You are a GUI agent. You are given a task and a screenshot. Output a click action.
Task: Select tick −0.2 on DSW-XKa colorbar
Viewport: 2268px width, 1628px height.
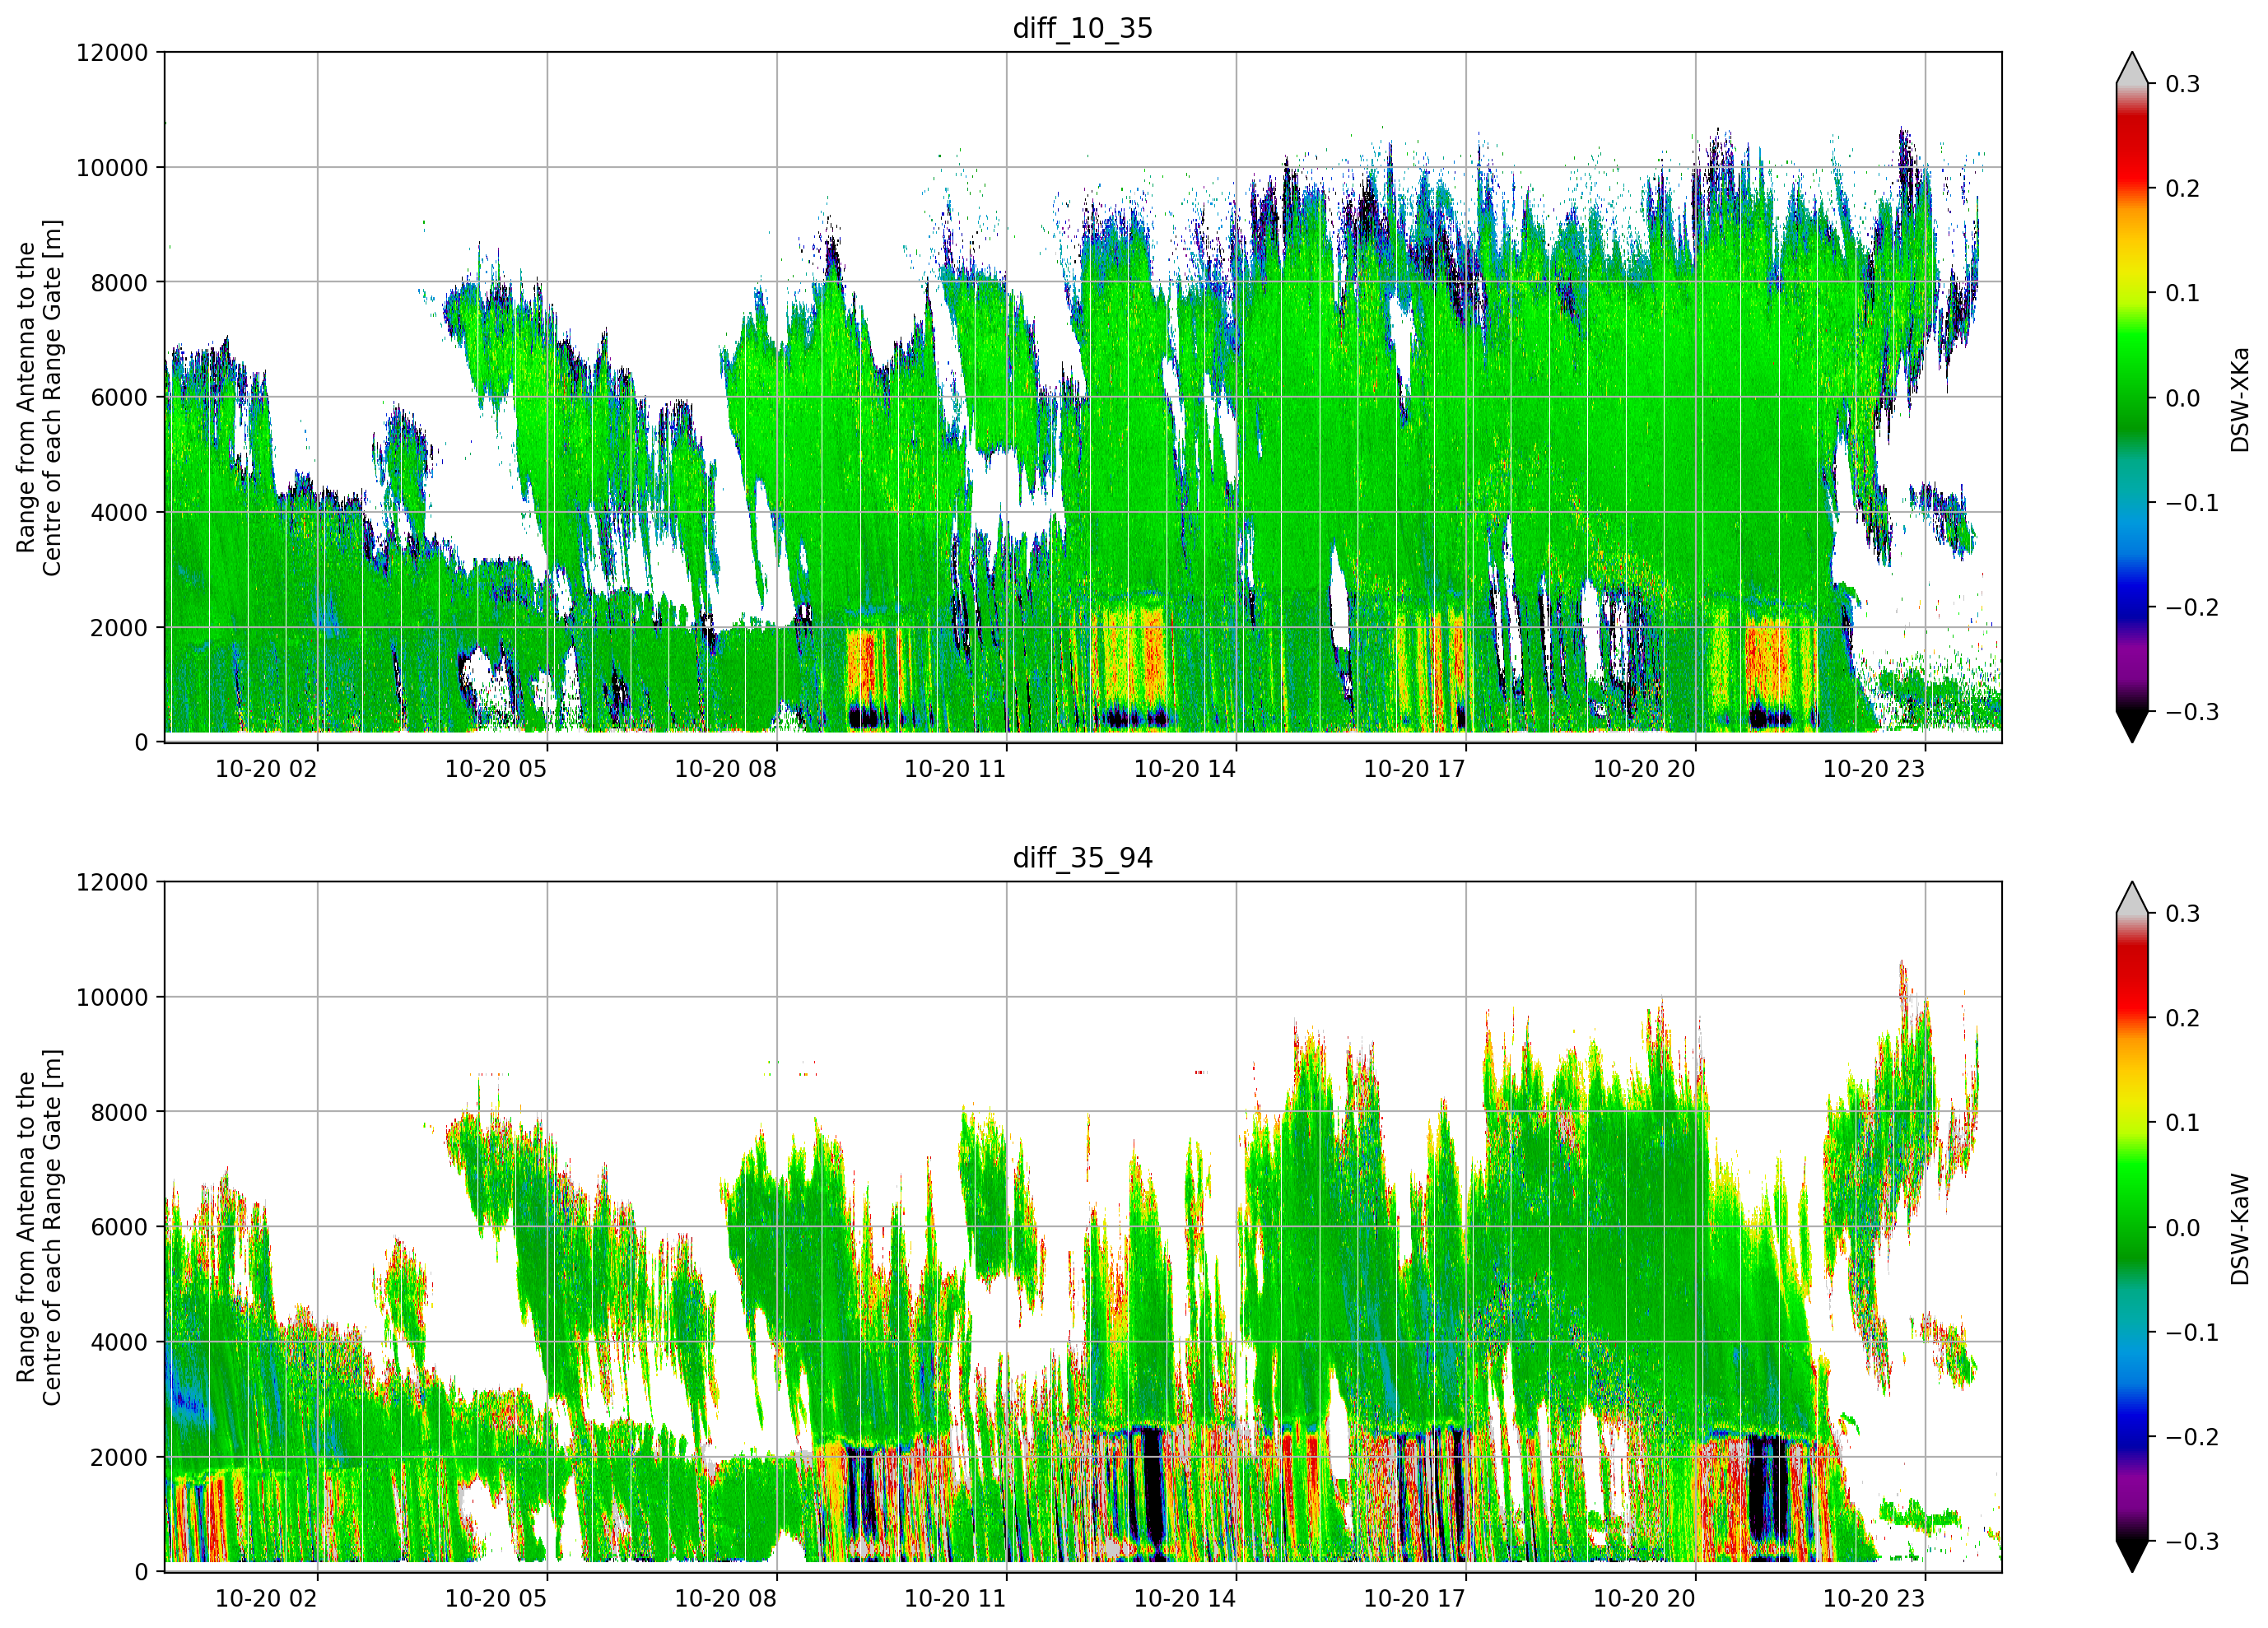tap(2192, 607)
